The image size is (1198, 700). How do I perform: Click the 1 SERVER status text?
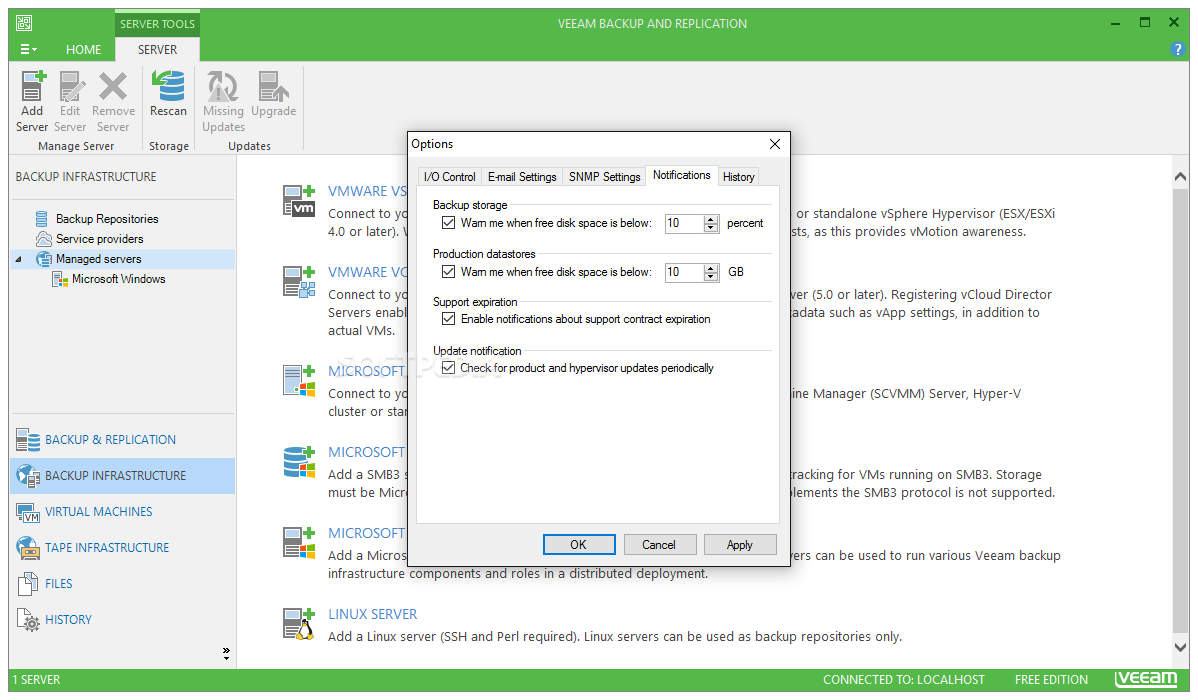tap(36, 679)
